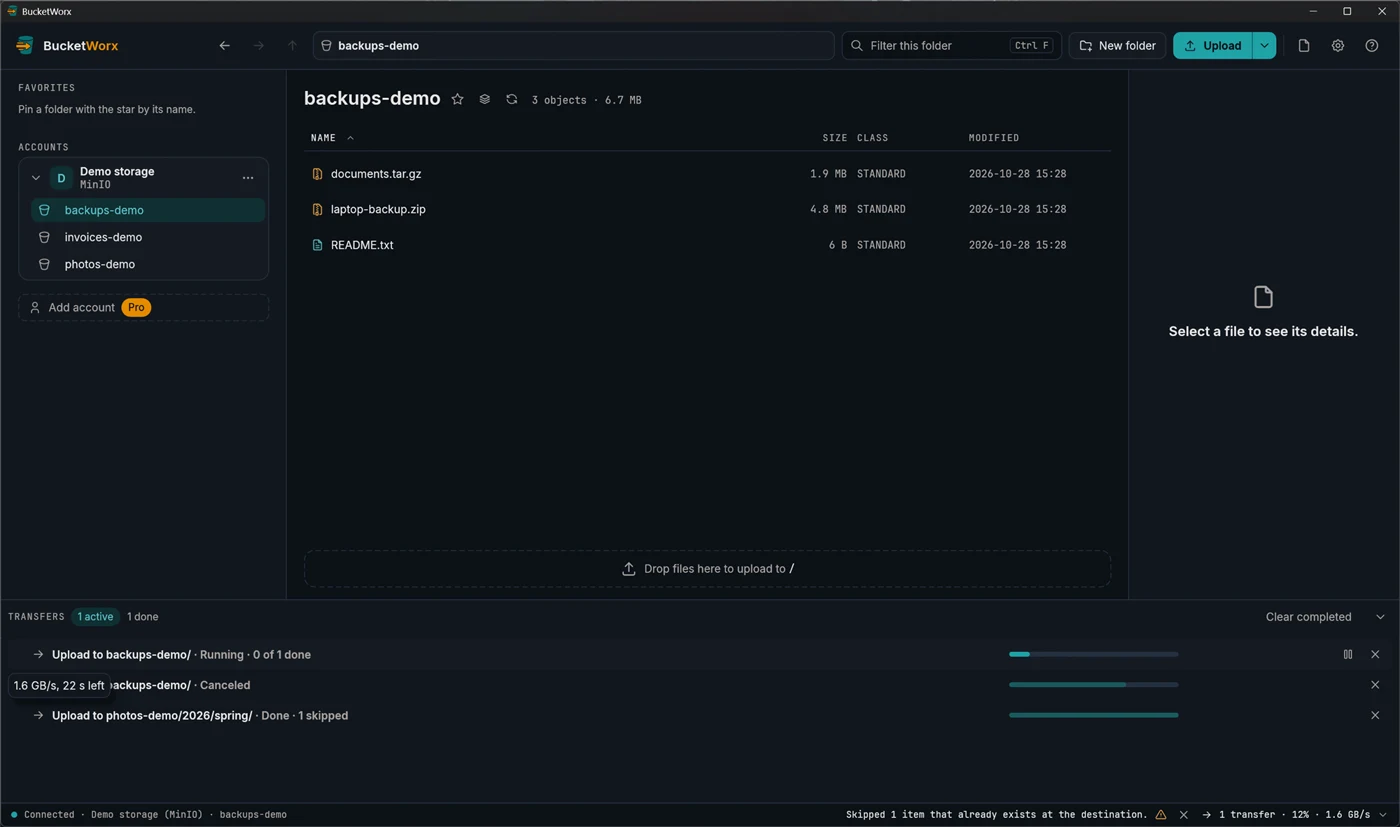
Task: Open the help question mark icon
Action: (x=1372, y=46)
